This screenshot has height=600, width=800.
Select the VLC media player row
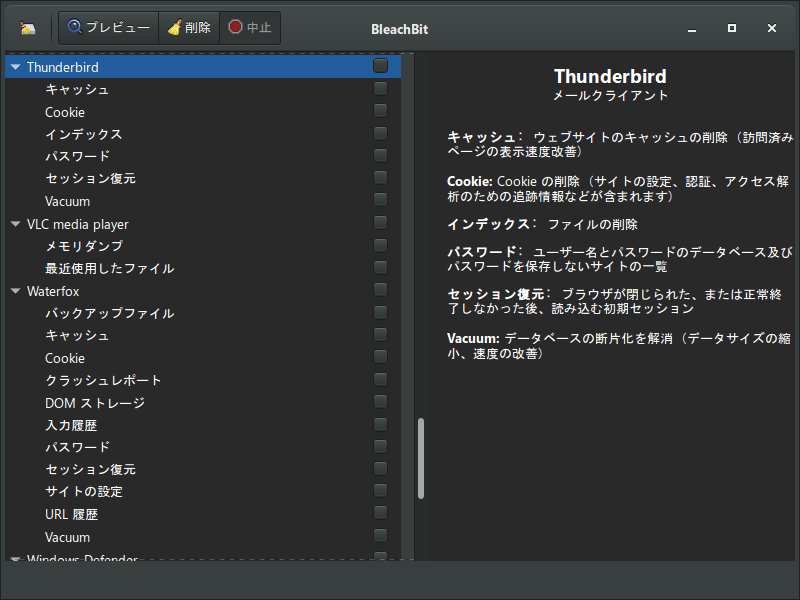pos(203,224)
